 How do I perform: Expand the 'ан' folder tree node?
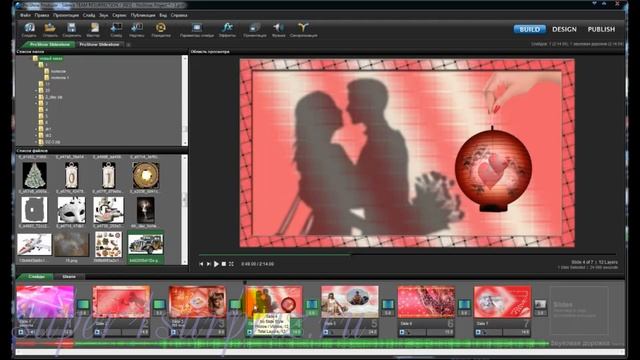36,129
